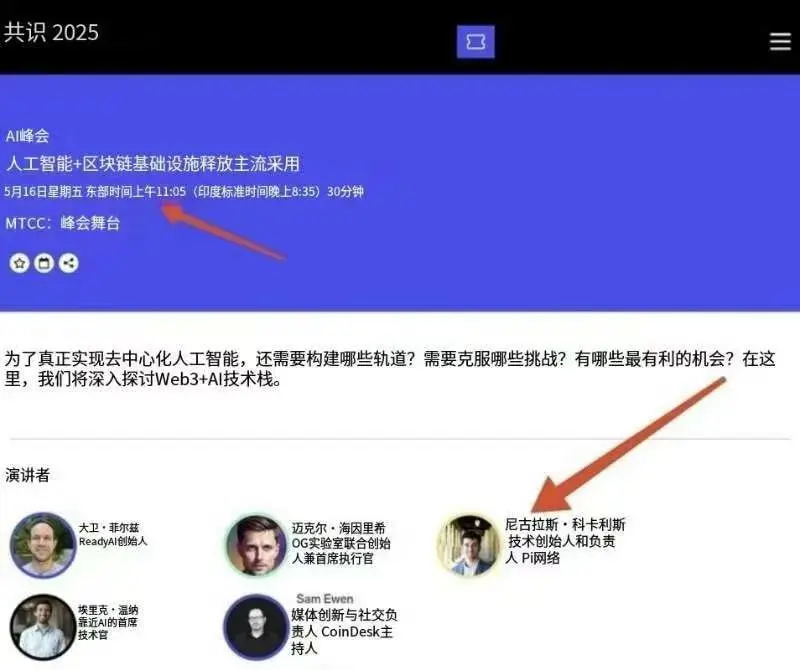Open speaker photo of 尼古拉斯·科卡利斯
This screenshot has height=670, width=800.
pos(468,545)
